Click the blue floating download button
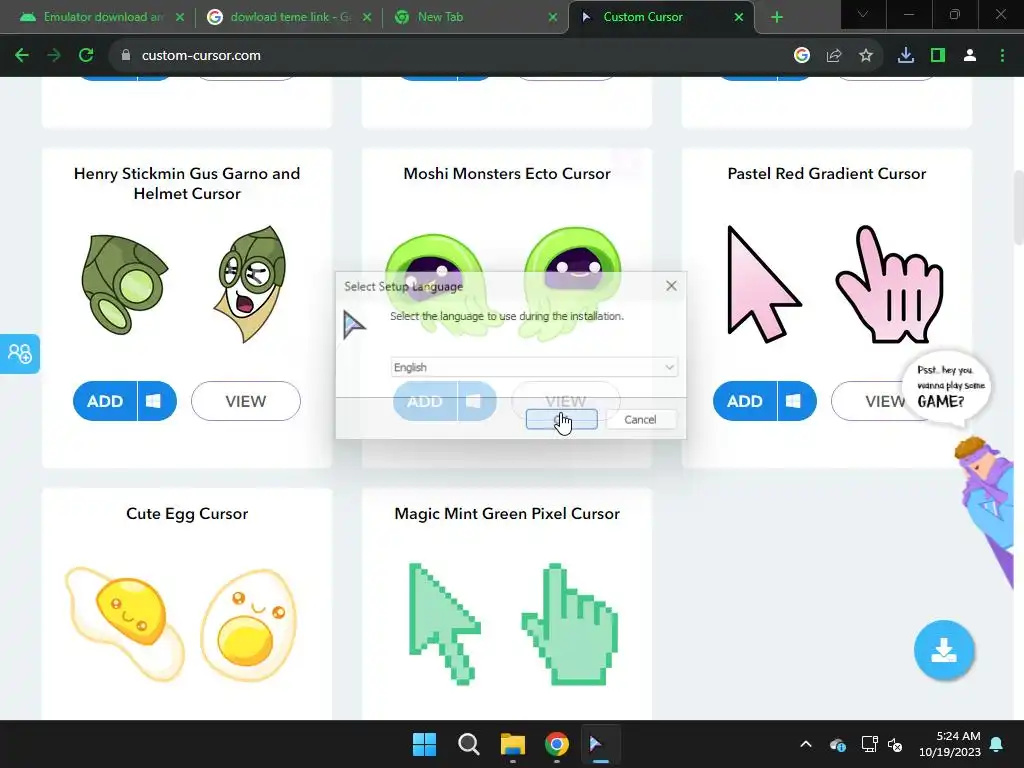The width and height of the screenshot is (1024, 768). point(944,650)
